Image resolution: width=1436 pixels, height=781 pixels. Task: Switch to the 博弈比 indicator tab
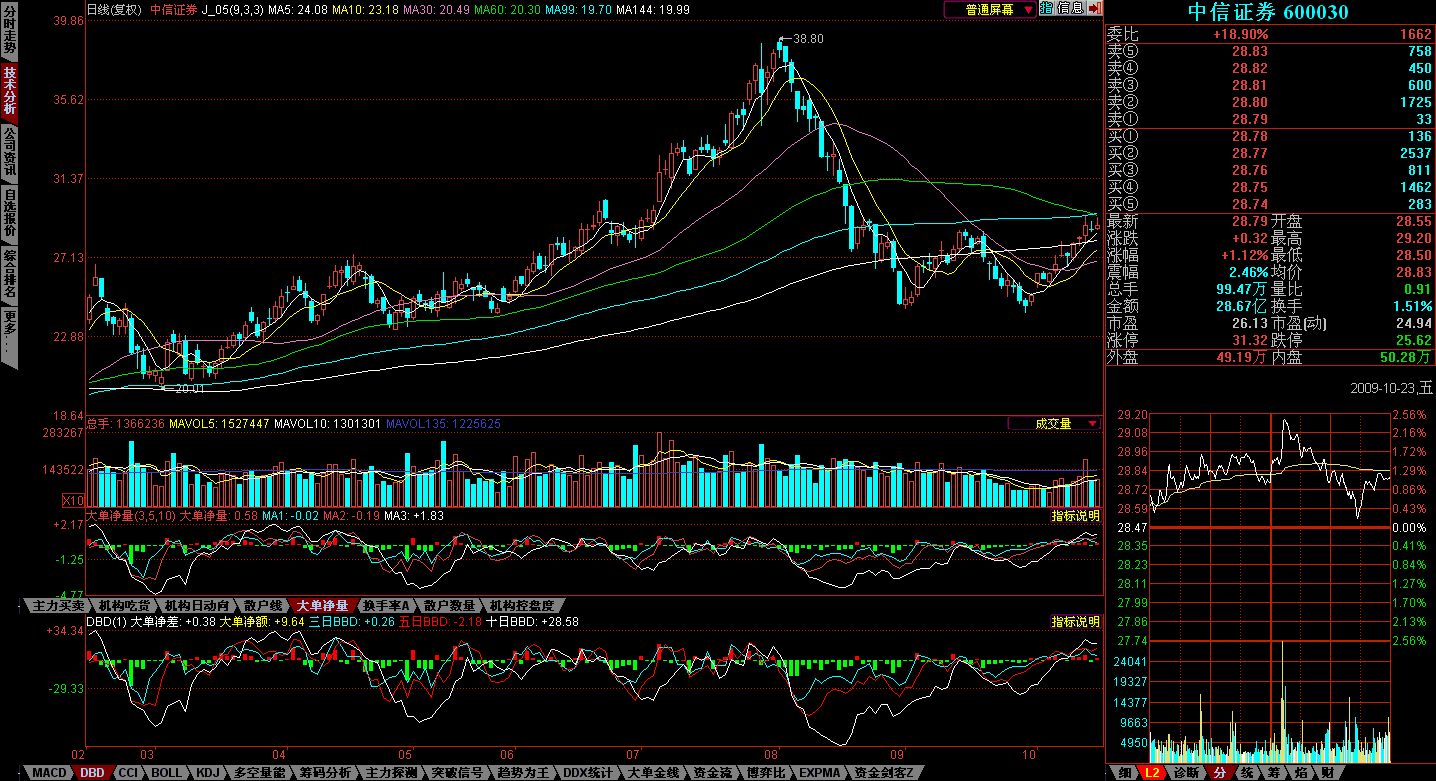point(768,773)
